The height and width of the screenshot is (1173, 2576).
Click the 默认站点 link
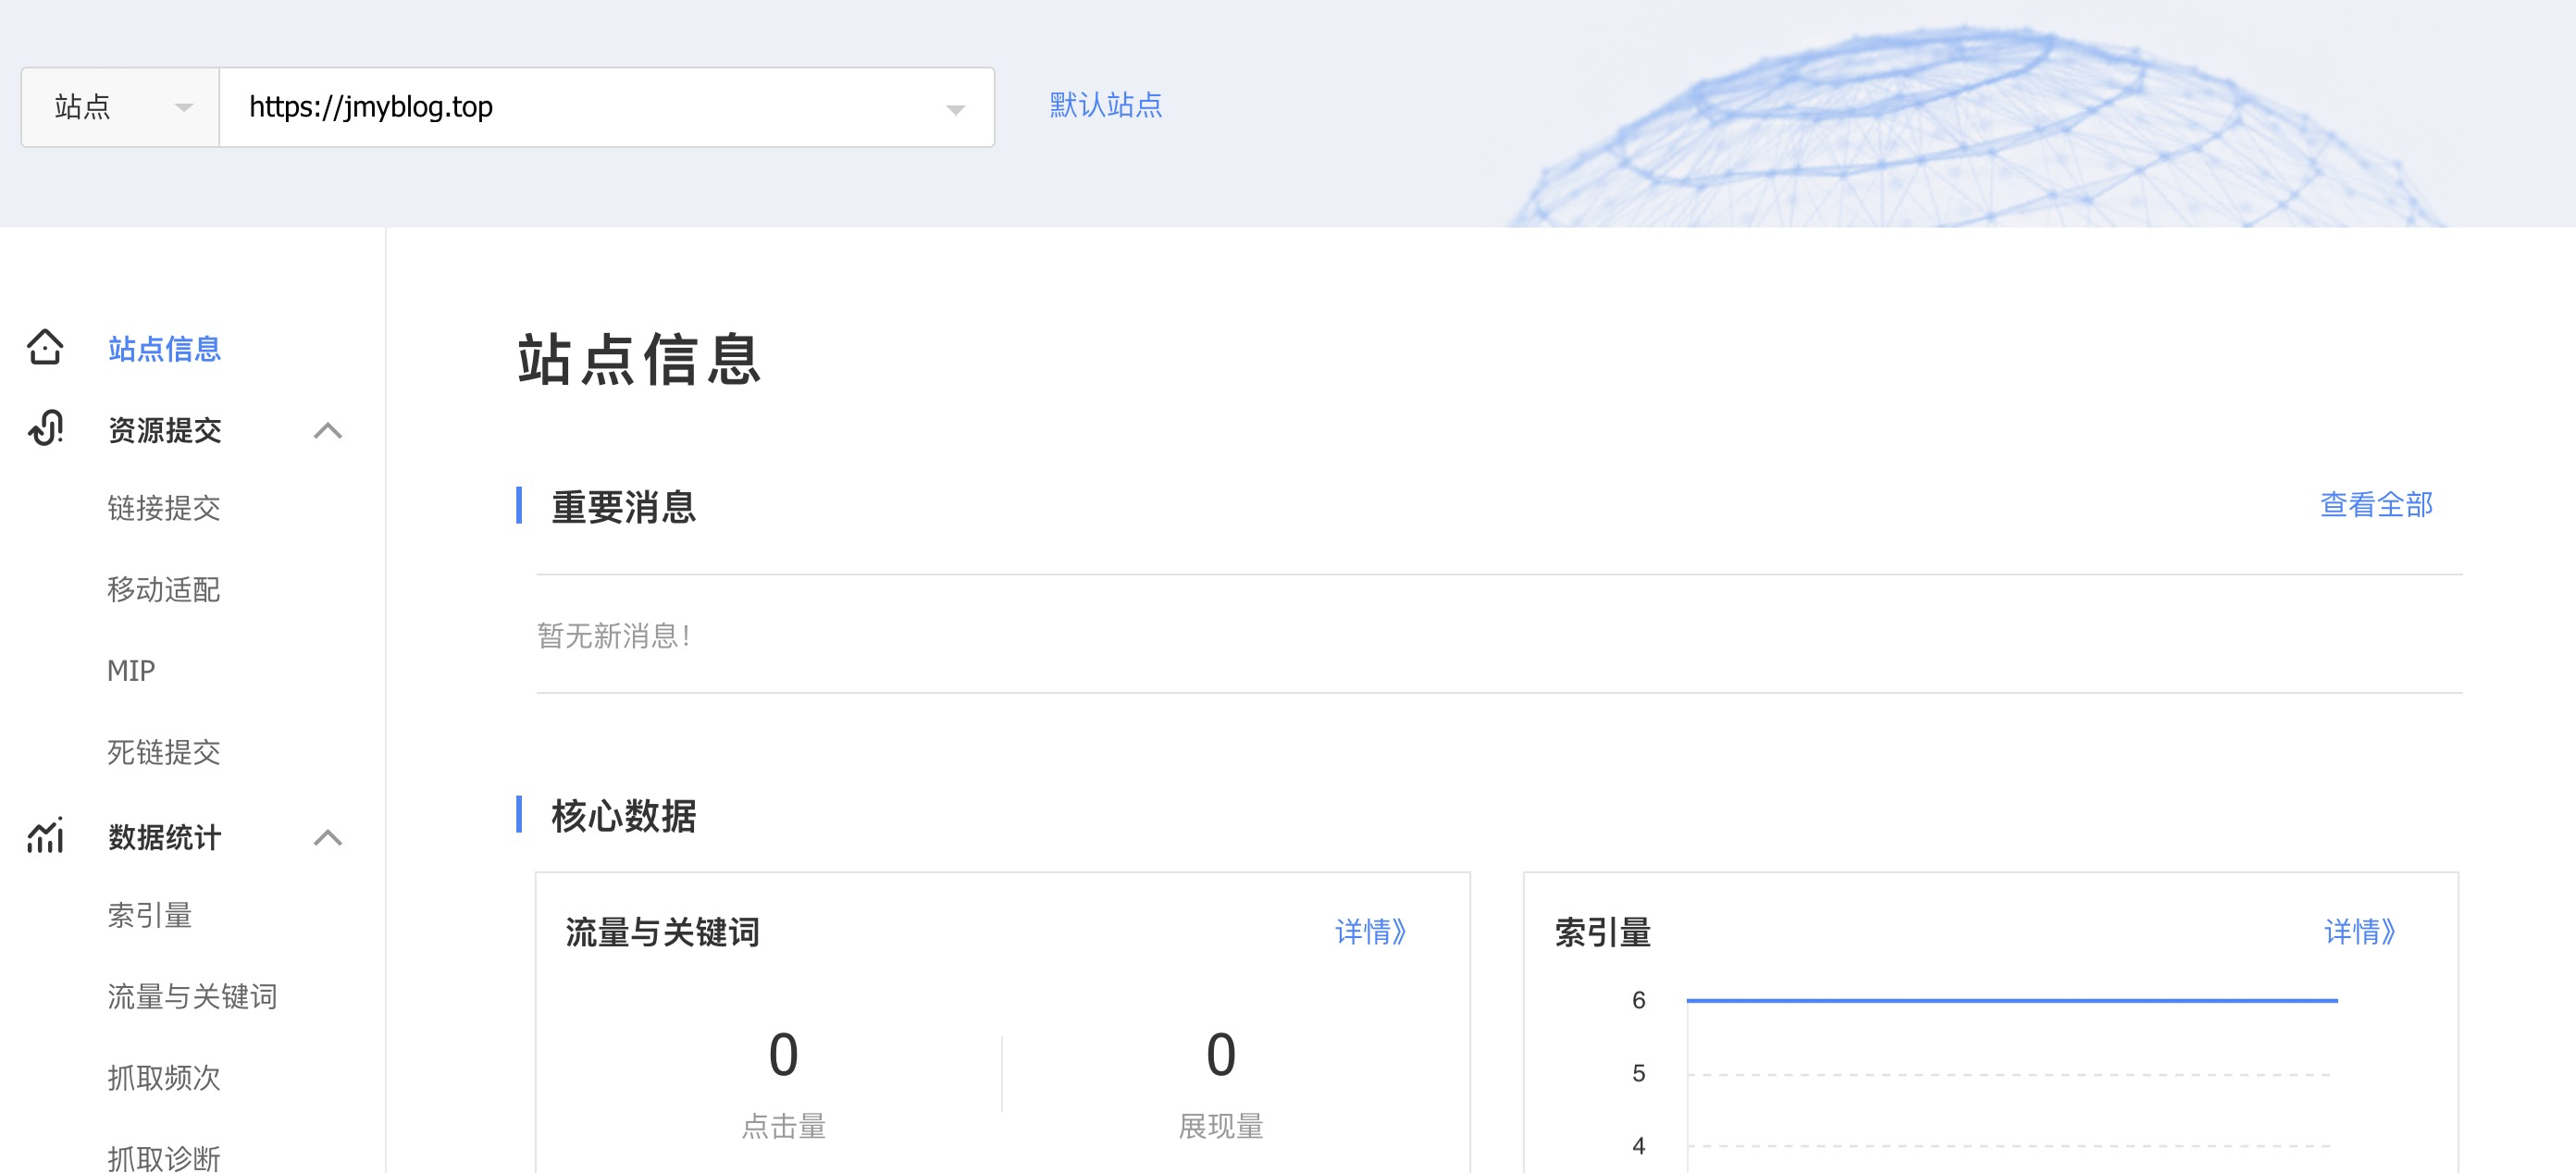point(1105,105)
